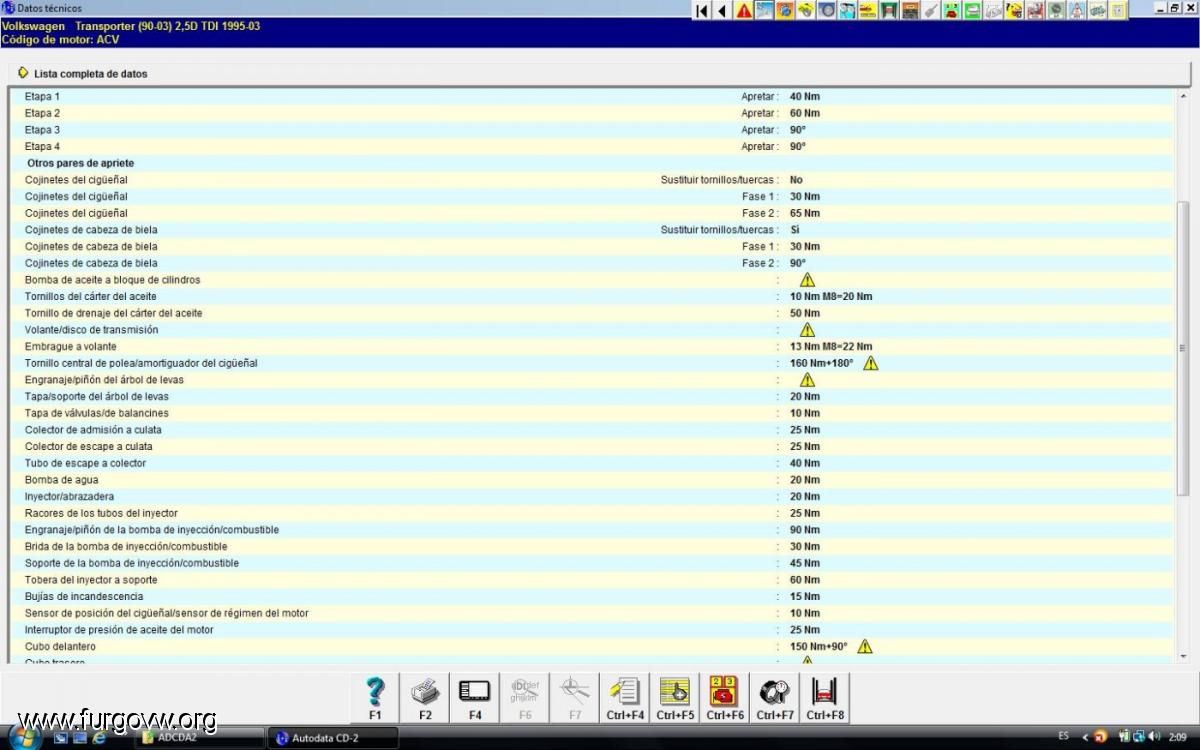The image size is (1200, 750).
Task: Click the vertical scrollbar up arrow
Action: click(1184, 97)
